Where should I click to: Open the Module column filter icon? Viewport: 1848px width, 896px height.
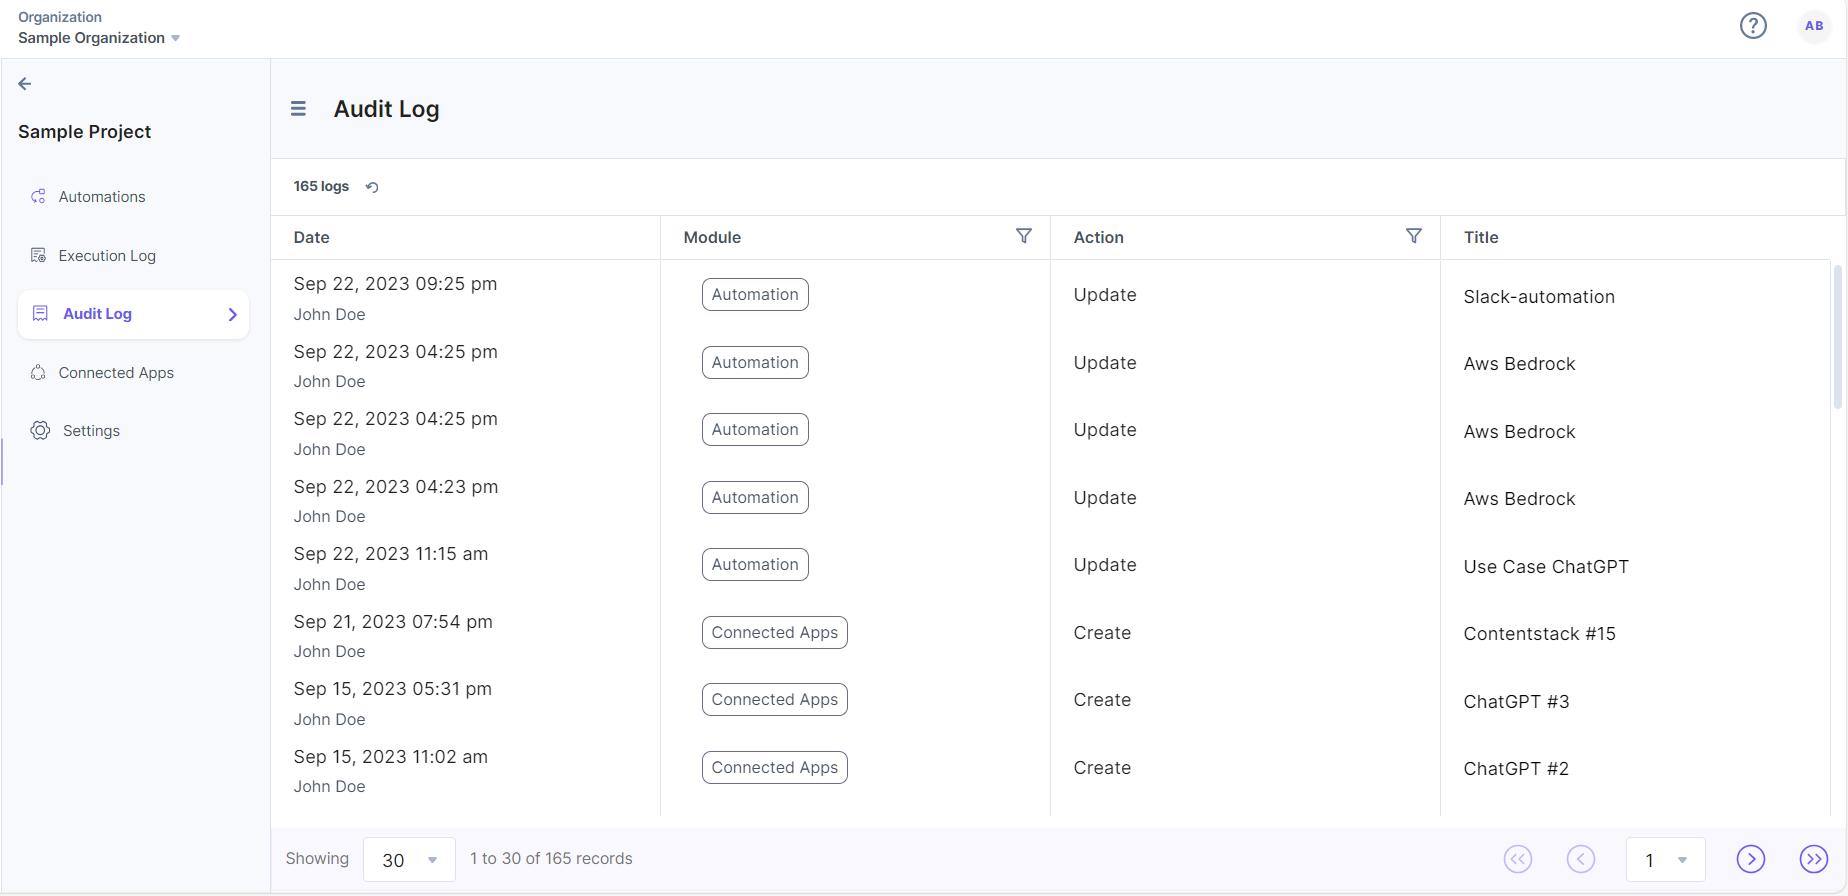click(x=1024, y=236)
